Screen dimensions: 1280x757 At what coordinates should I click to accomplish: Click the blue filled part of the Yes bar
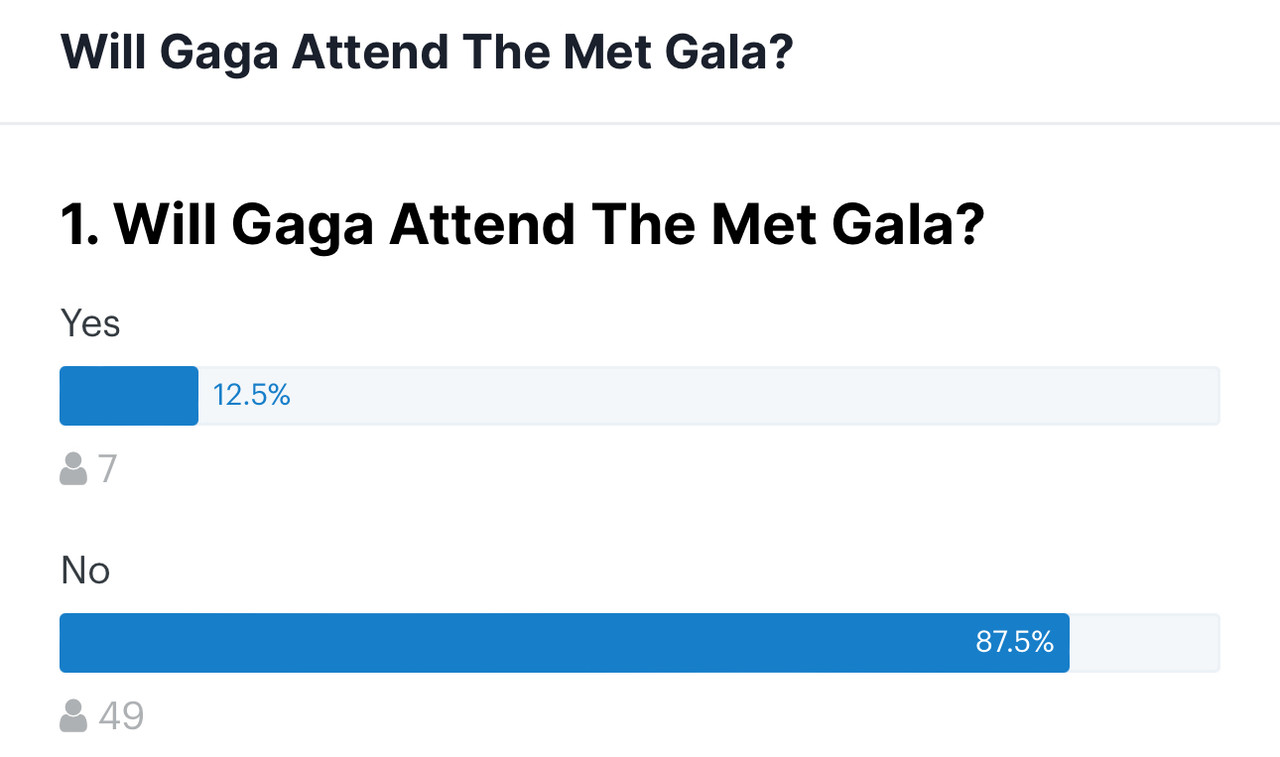129,396
